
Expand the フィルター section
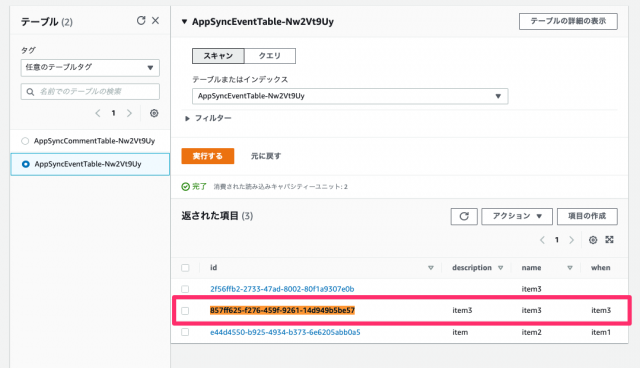(x=208, y=118)
